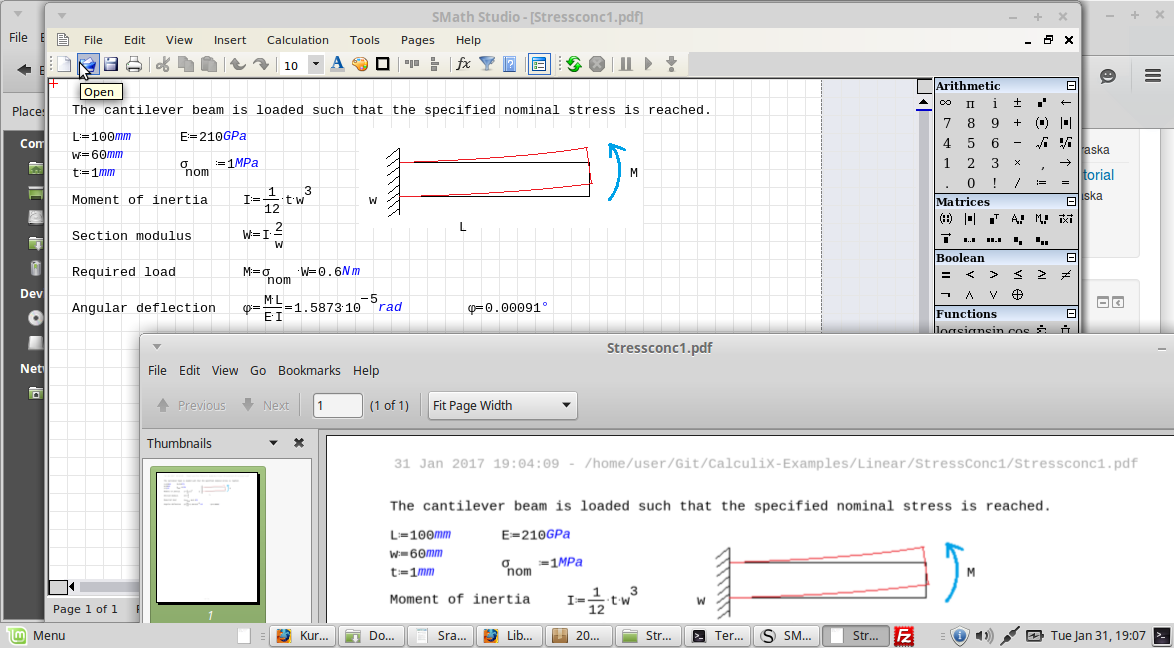Pick the background color palette icon

(x=360, y=64)
